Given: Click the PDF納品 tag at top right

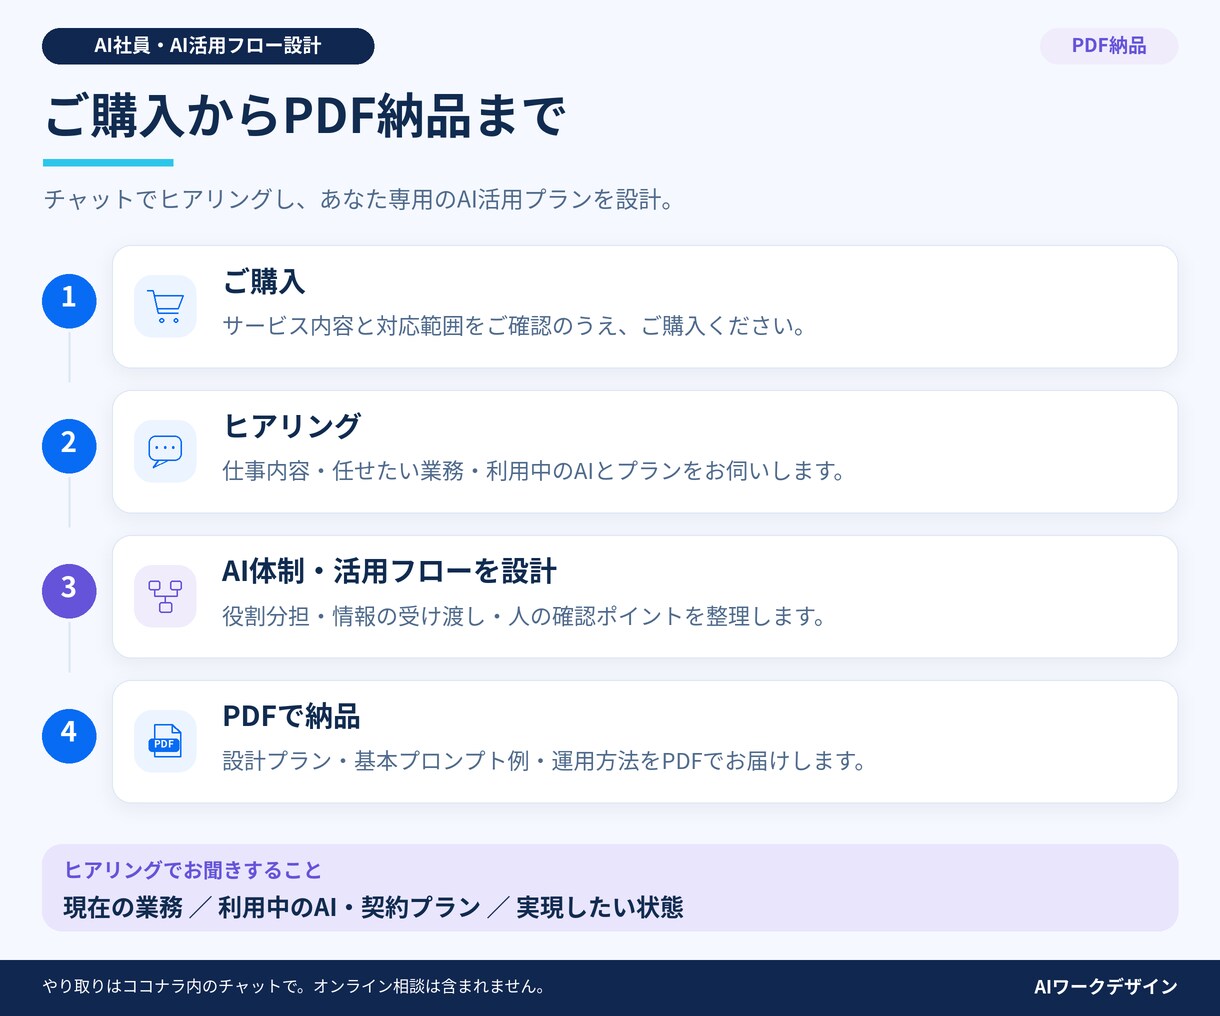Looking at the screenshot, I should (x=1109, y=46).
